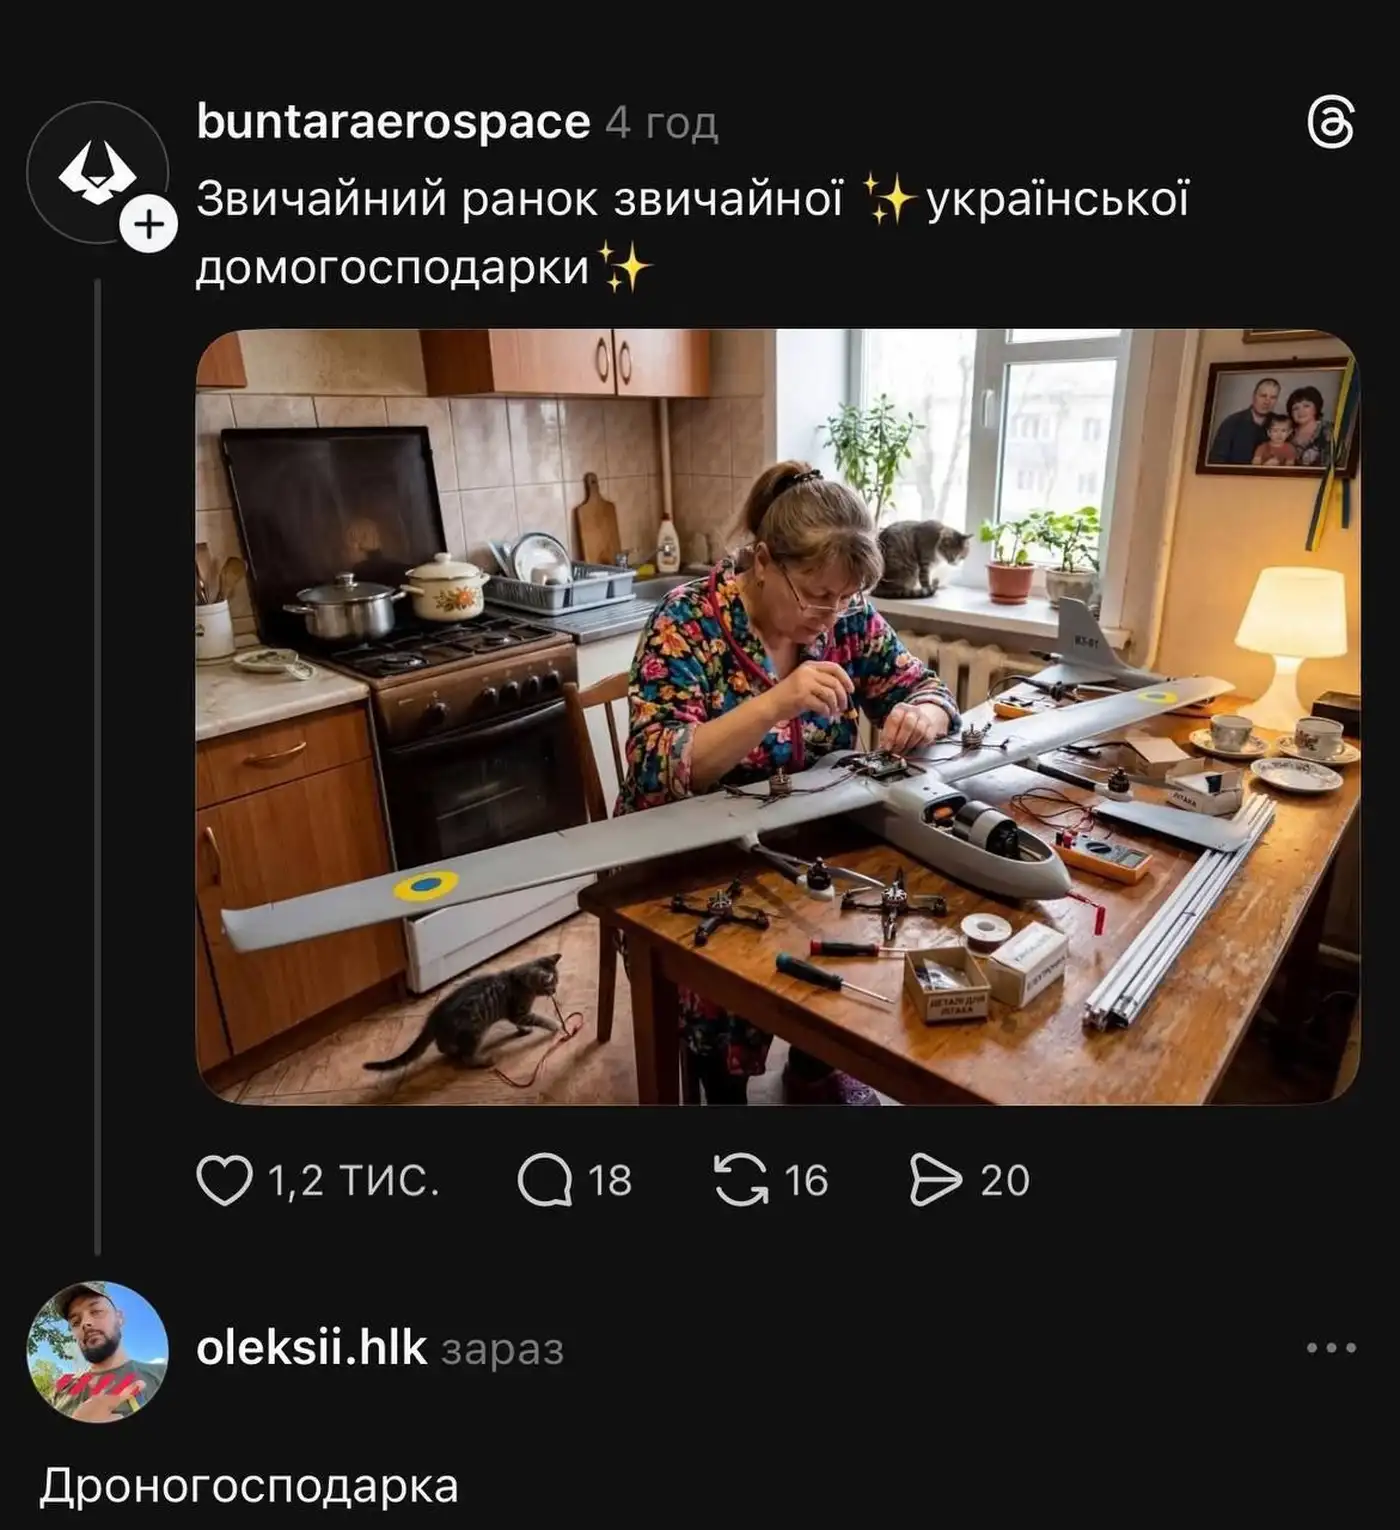Like the buntaraerospace post with heart icon
Image resolution: width=1400 pixels, height=1530 pixels.
(224, 1180)
